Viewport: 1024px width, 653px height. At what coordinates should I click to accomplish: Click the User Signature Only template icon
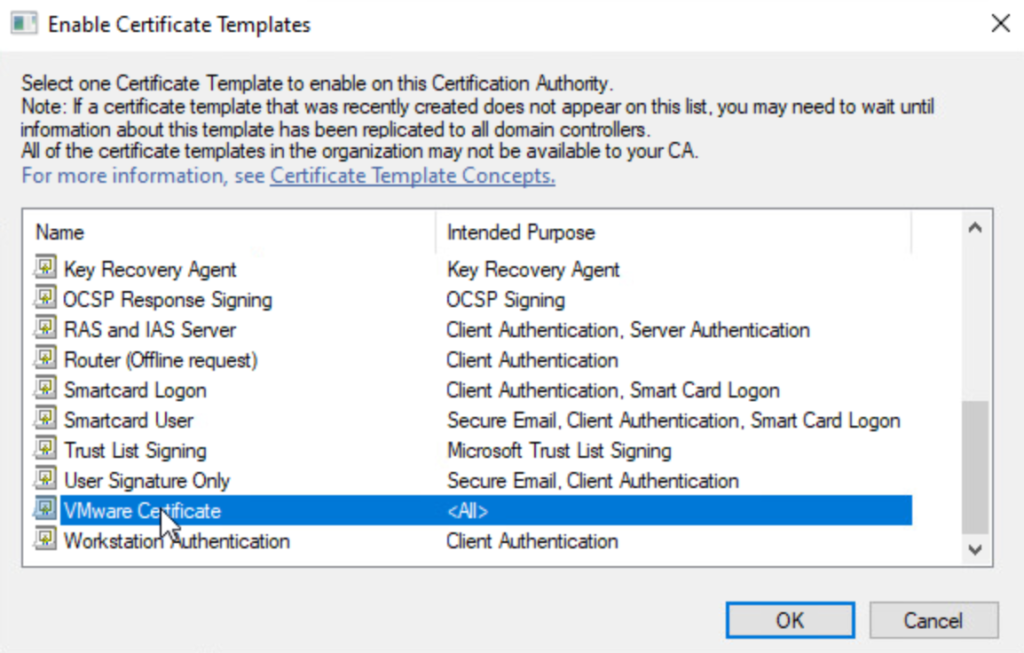(45, 480)
